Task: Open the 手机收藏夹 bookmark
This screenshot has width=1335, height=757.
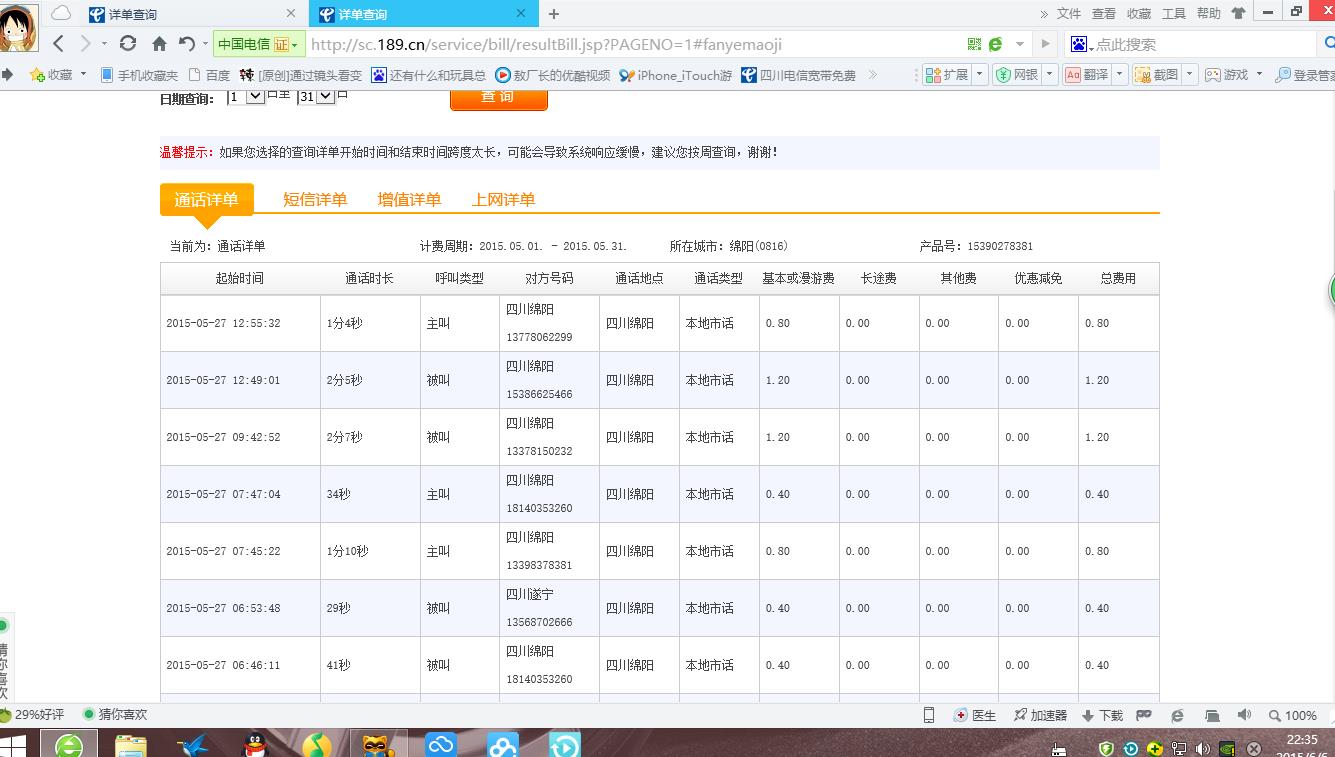Action: tap(139, 75)
